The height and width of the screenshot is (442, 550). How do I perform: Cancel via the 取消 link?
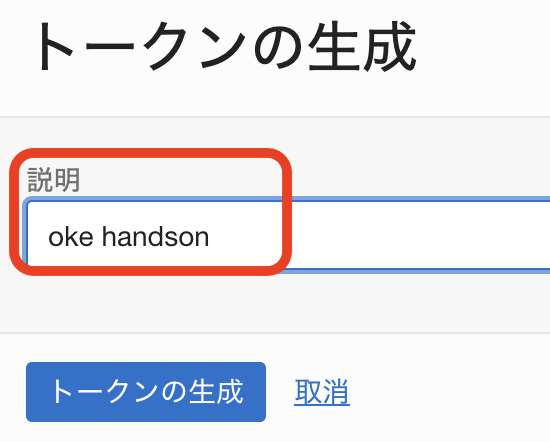tap(322, 392)
